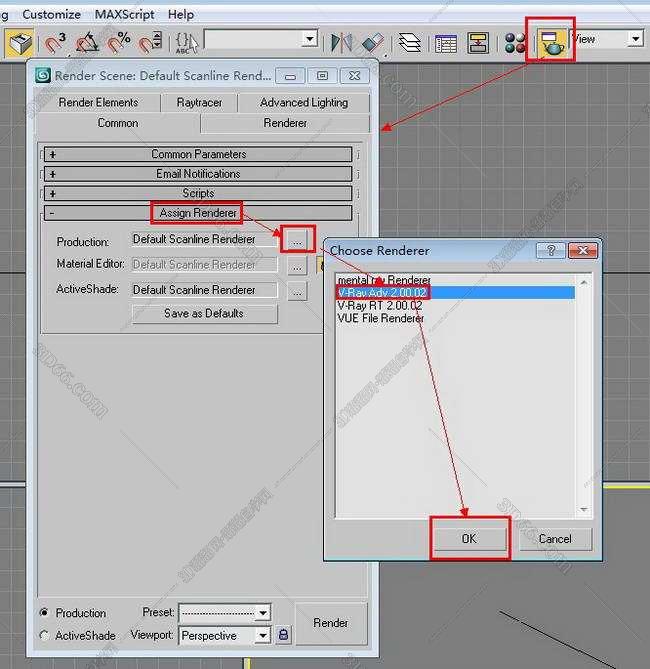
Task: Select VUE File Renderer in list
Action: tap(455, 318)
